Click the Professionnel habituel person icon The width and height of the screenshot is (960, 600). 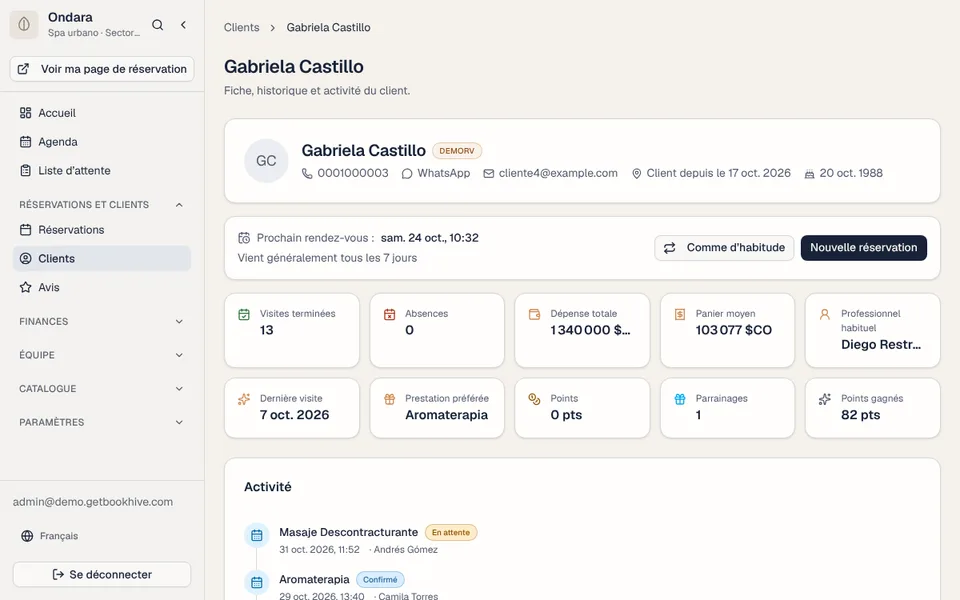(x=825, y=315)
